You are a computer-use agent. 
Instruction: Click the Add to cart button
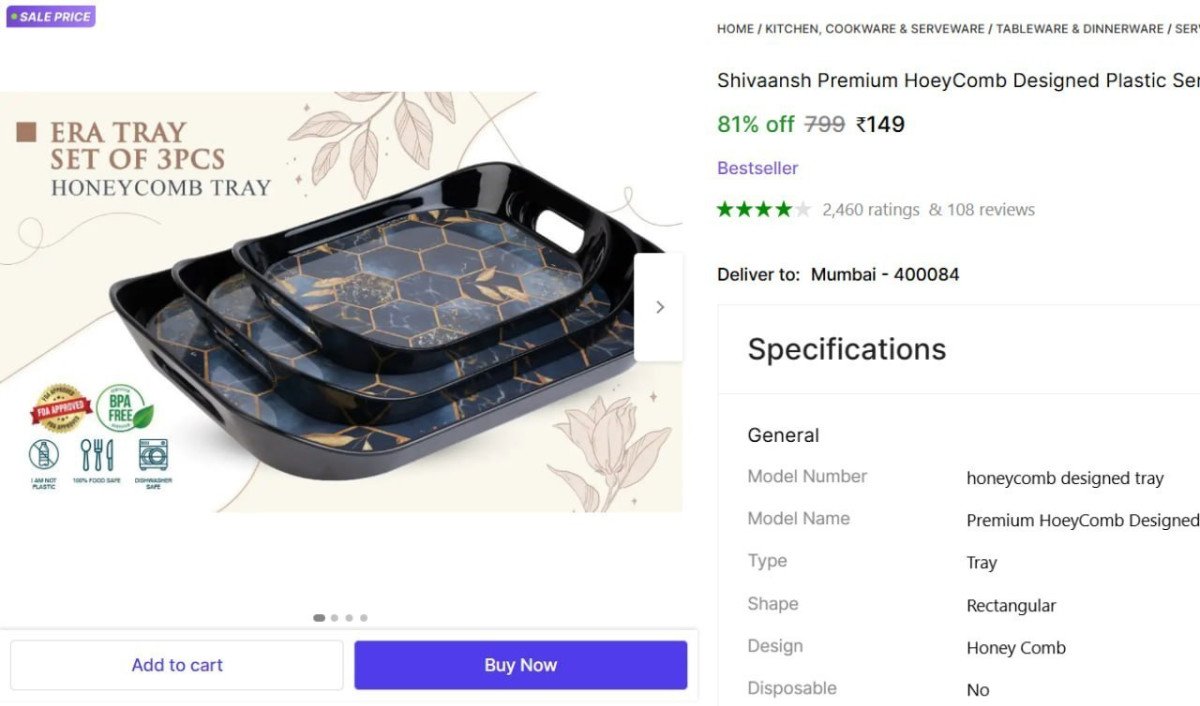click(177, 664)
